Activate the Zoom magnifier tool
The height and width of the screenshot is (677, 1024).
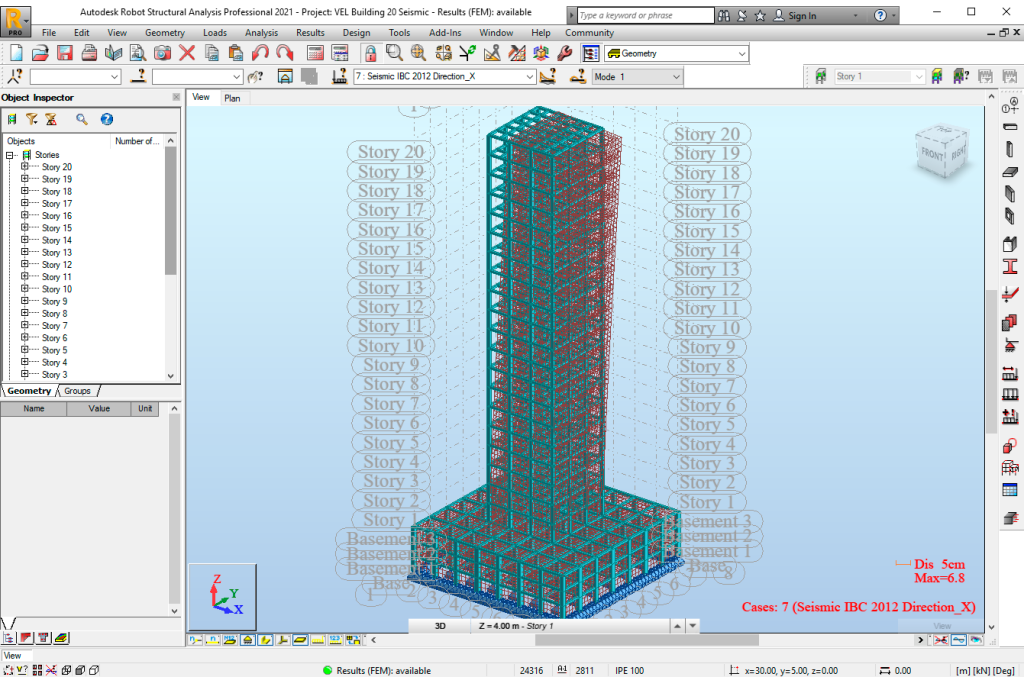click(392, 52)
